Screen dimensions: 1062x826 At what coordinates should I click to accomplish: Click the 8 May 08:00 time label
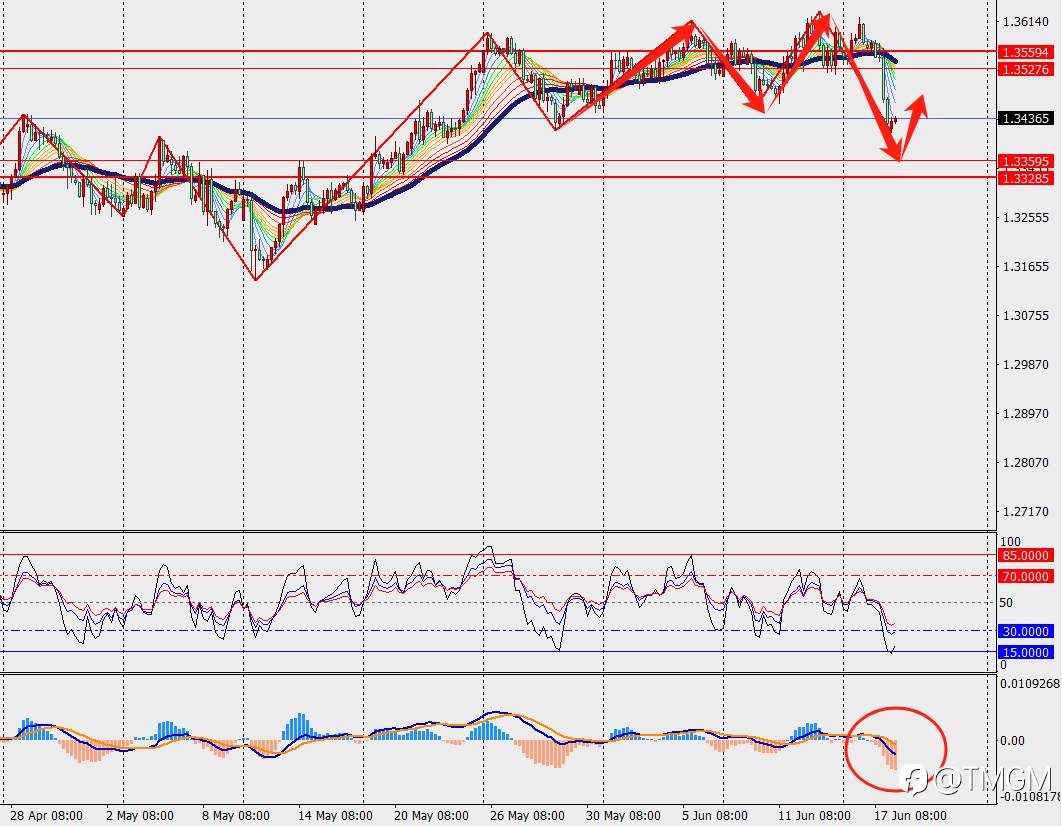click(x=236, y=815)
